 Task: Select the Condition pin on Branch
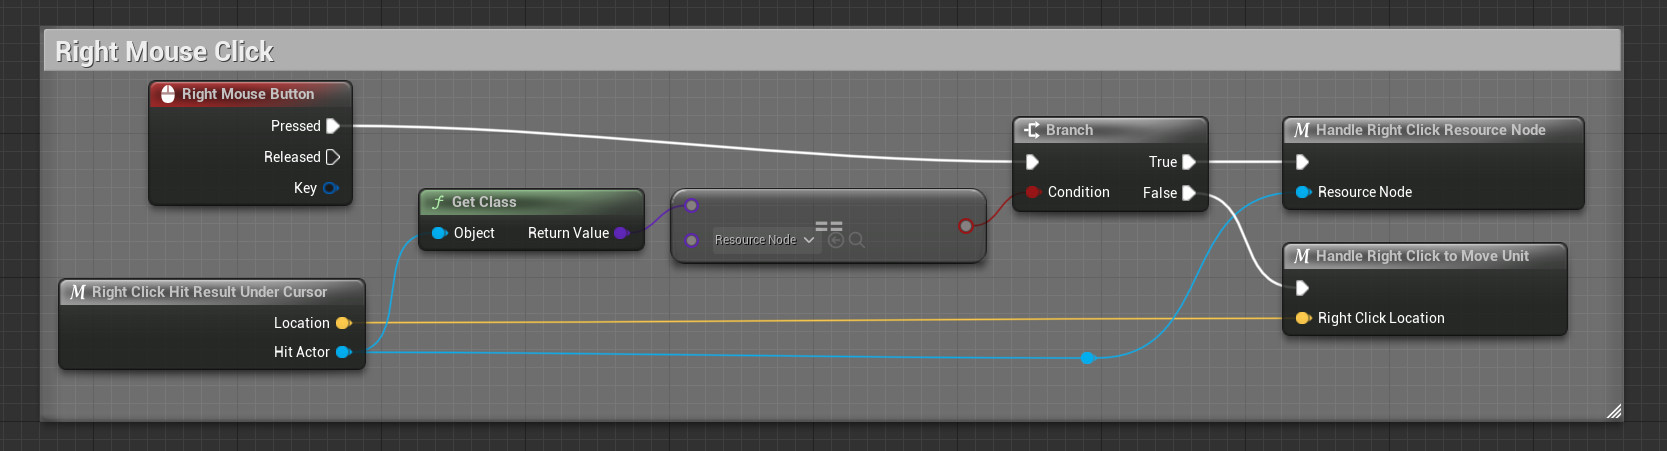1032,192
